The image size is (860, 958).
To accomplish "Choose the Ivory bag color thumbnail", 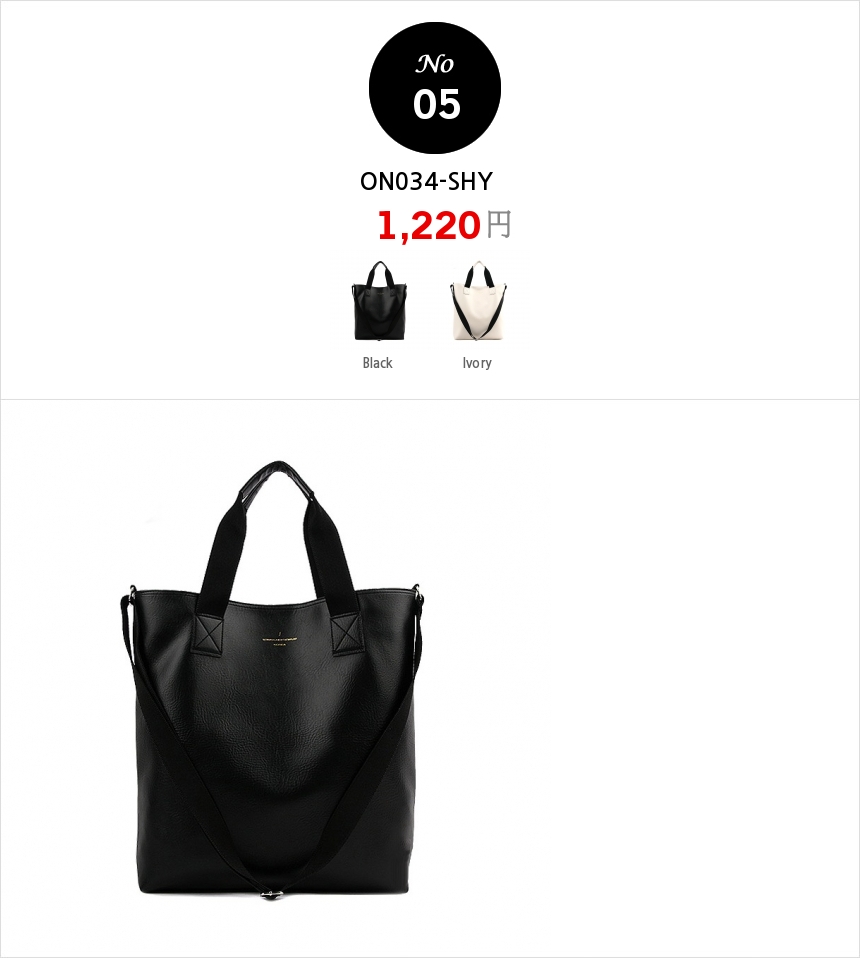I will coord(478,301).
